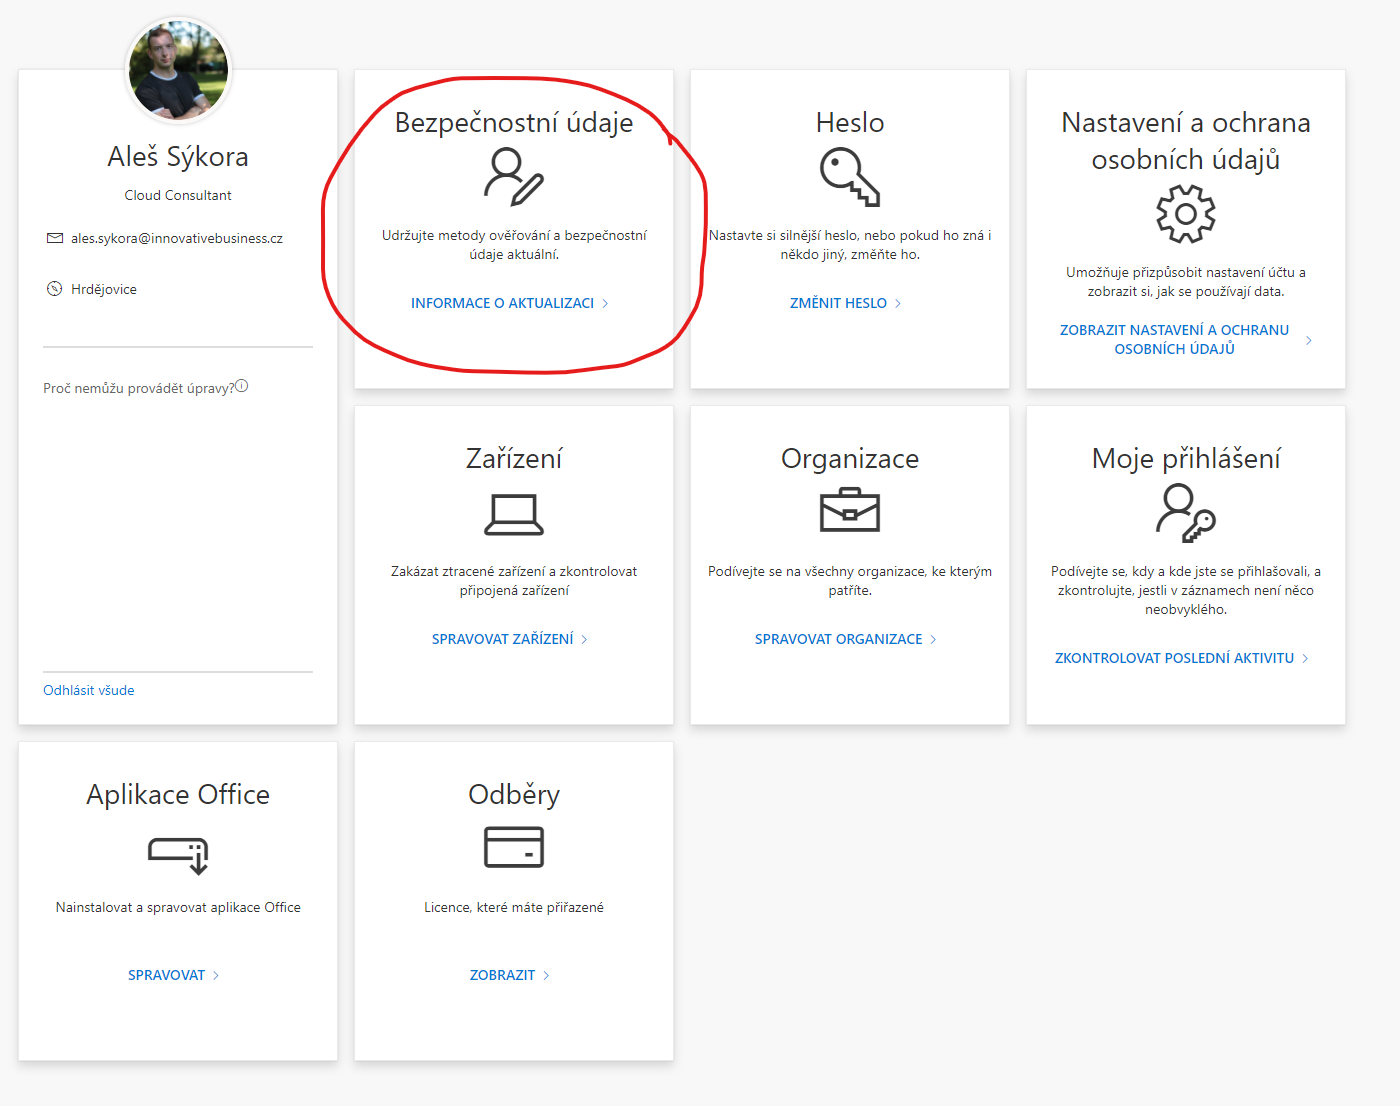Click the chevron after SPRAVOVAT ZAŘÍZENÍ
The width and height of the screenshot is (1400, 1106).
585,639
